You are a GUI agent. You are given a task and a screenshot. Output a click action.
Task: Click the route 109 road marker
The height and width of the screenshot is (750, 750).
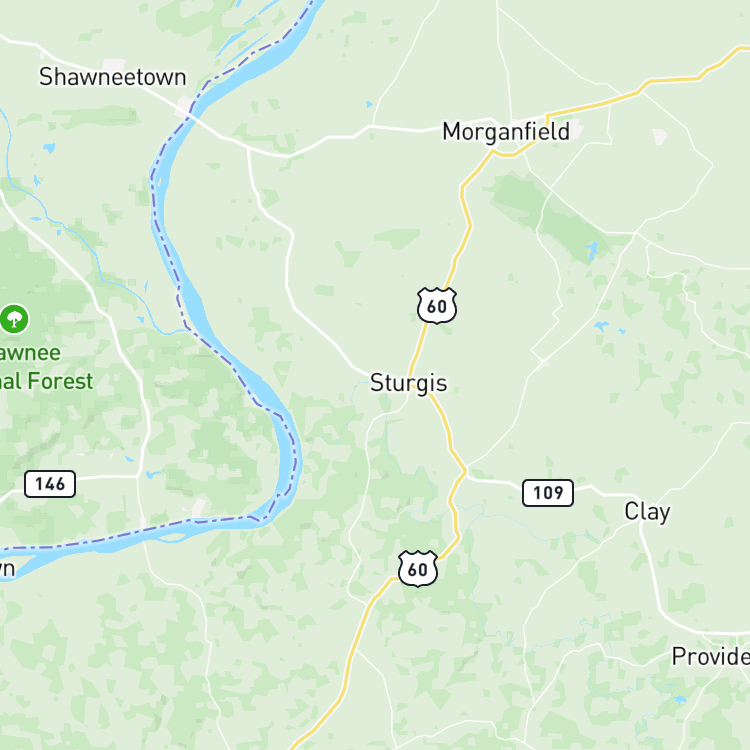[x=548, y=493]
